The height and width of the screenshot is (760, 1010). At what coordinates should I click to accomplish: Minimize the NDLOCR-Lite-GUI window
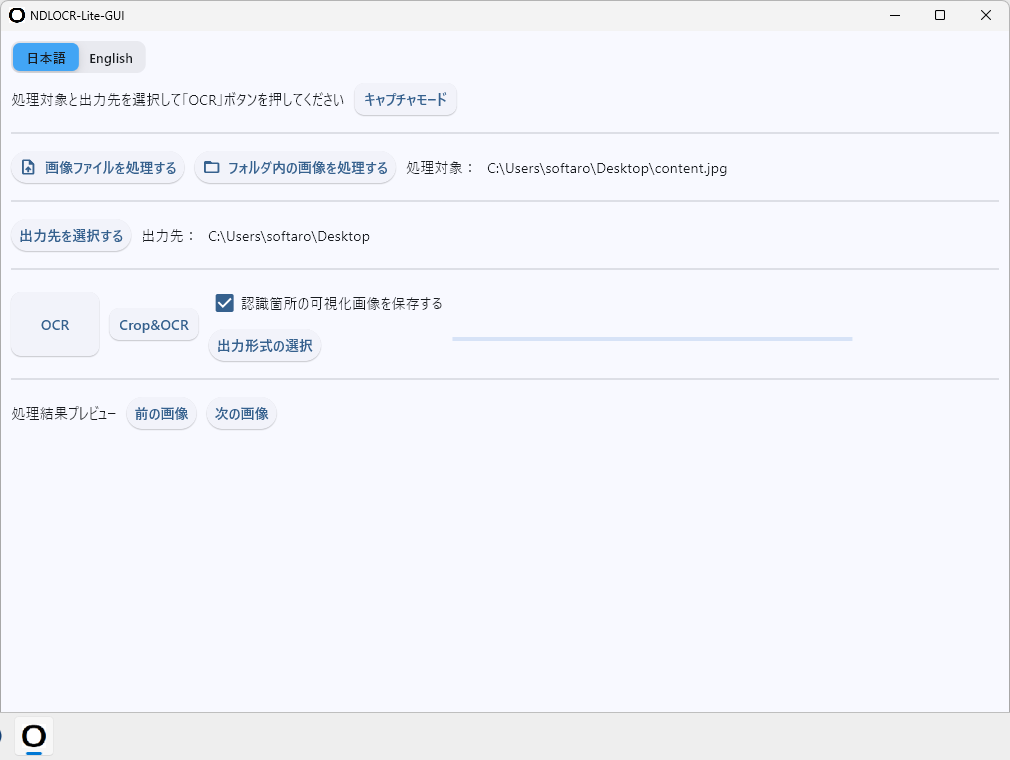tap(893, 15)
